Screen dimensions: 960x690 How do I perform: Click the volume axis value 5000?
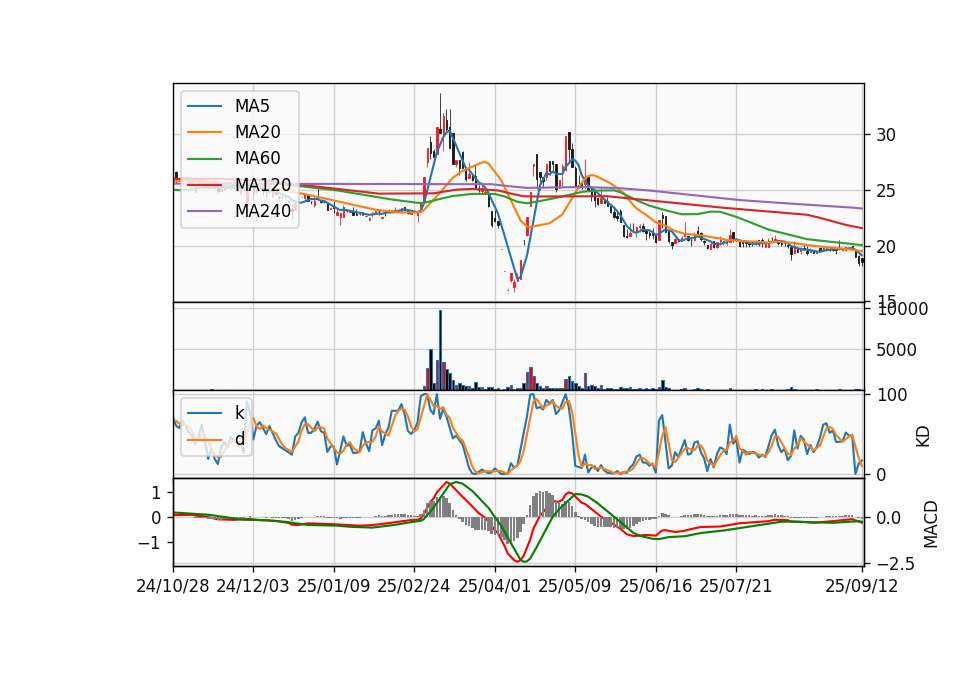[x=896, y=350]
